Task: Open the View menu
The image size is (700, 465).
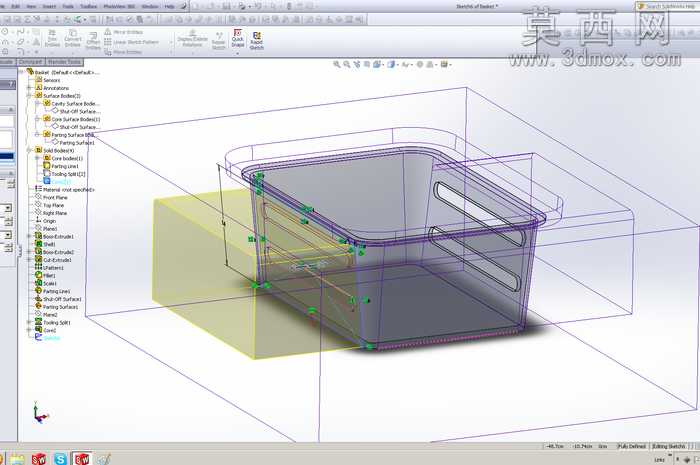Action: [31, 6]
